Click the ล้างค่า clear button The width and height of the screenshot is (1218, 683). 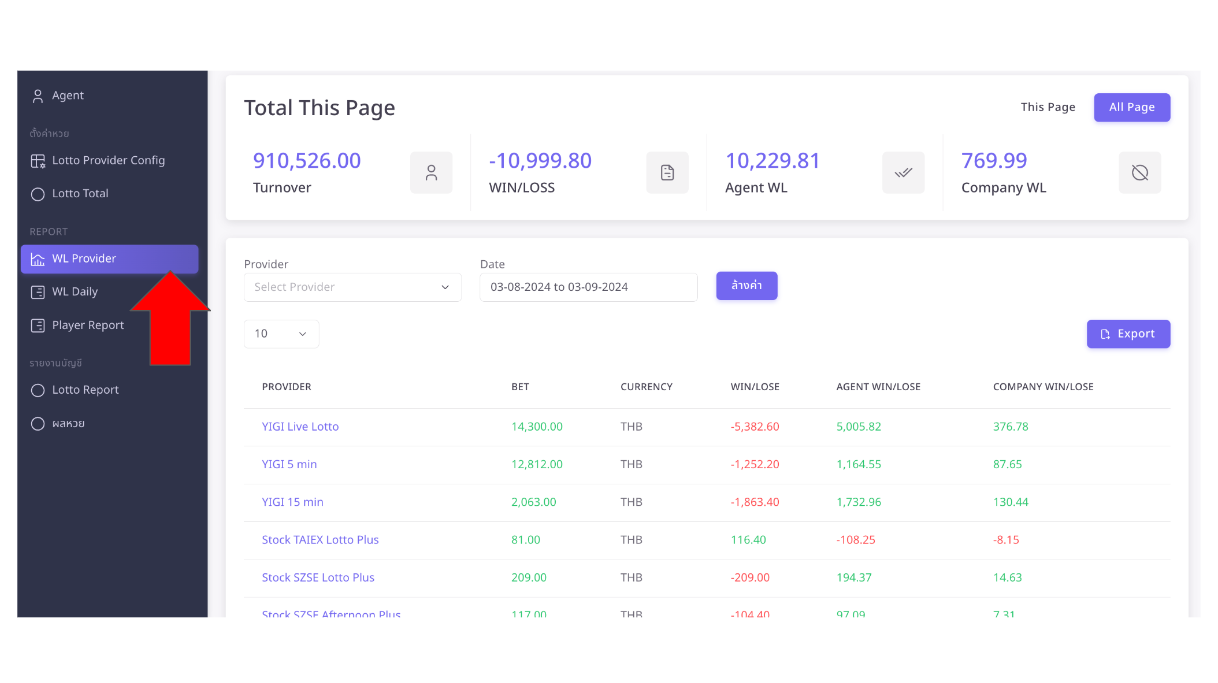click(x=746, y=286)
